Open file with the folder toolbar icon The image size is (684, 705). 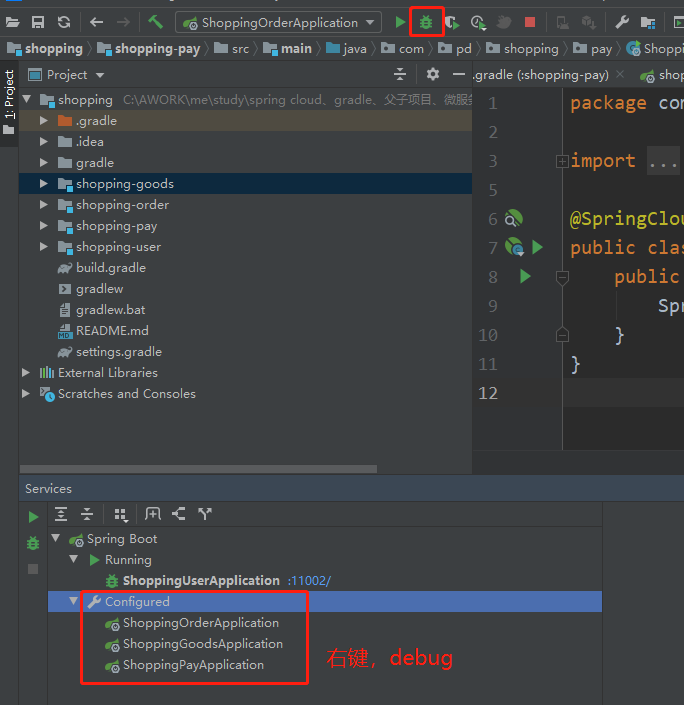(13, 22)
